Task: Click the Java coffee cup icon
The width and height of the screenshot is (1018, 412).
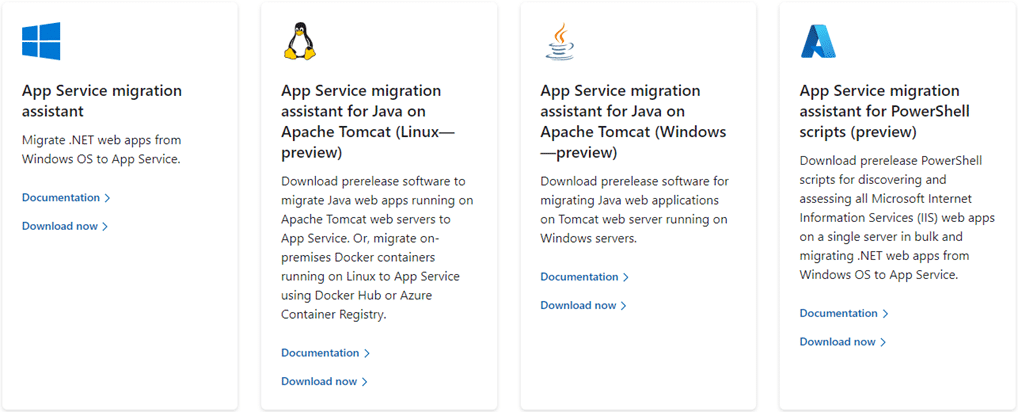Action: 560,41
